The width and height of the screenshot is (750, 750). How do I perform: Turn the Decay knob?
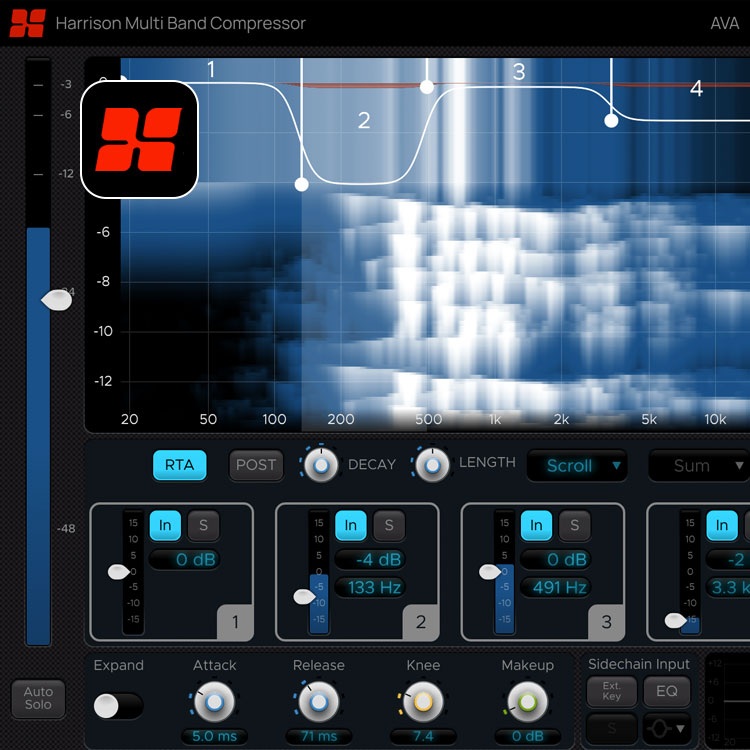(x=320, y=465)
